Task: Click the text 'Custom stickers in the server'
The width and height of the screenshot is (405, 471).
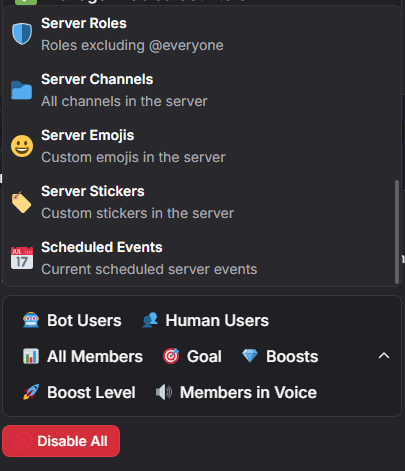Action: (x=137, y=213)
